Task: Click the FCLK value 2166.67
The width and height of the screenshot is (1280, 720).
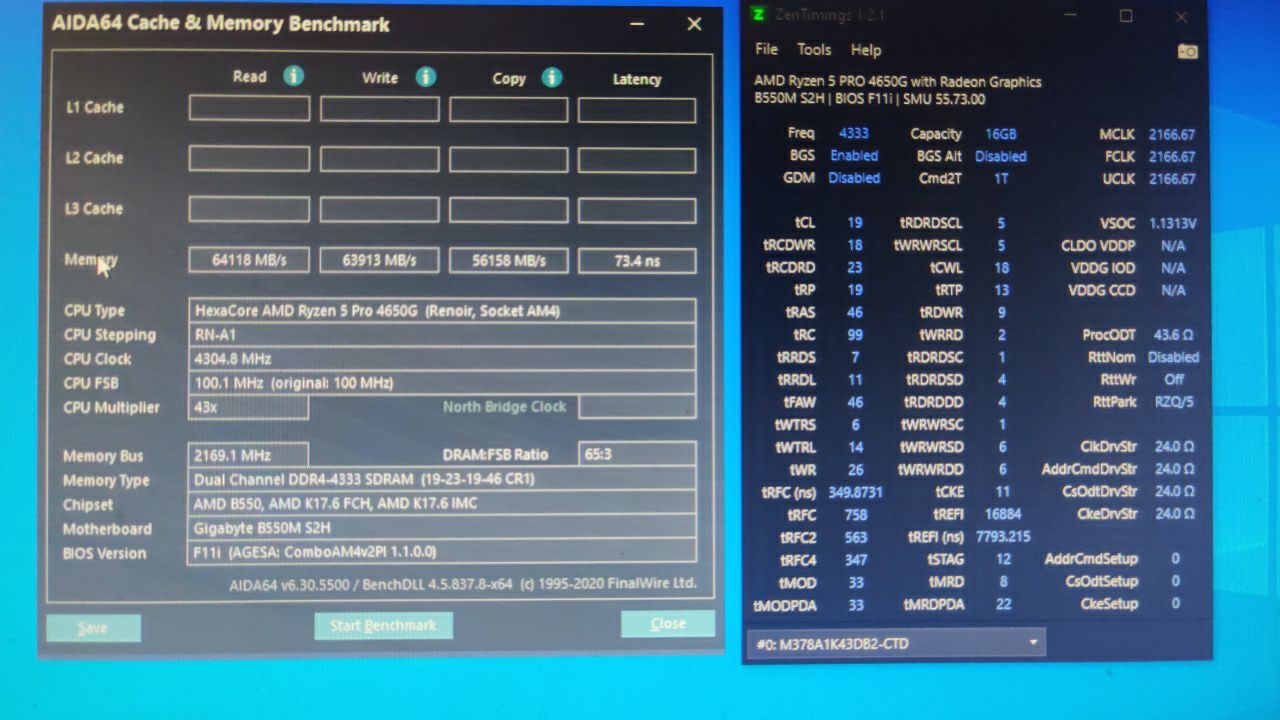Action: [1172, 157]
